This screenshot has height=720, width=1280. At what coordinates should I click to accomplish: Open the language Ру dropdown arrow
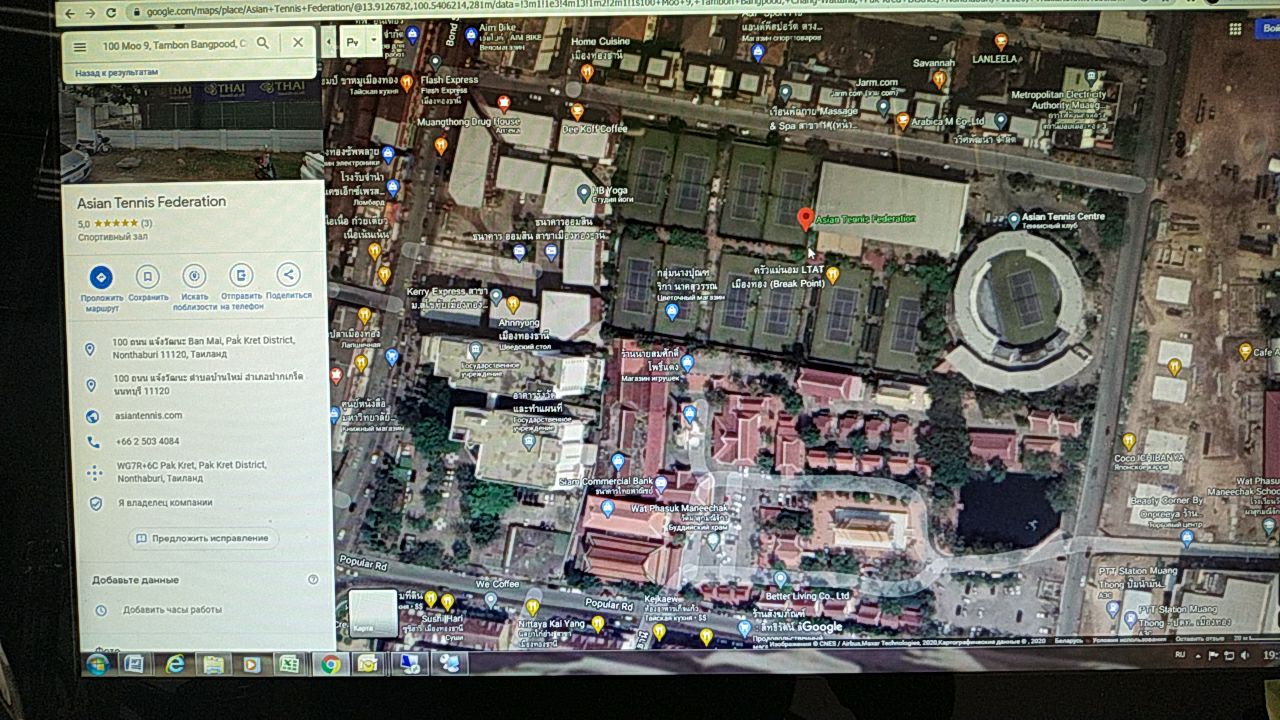(373, 42)
